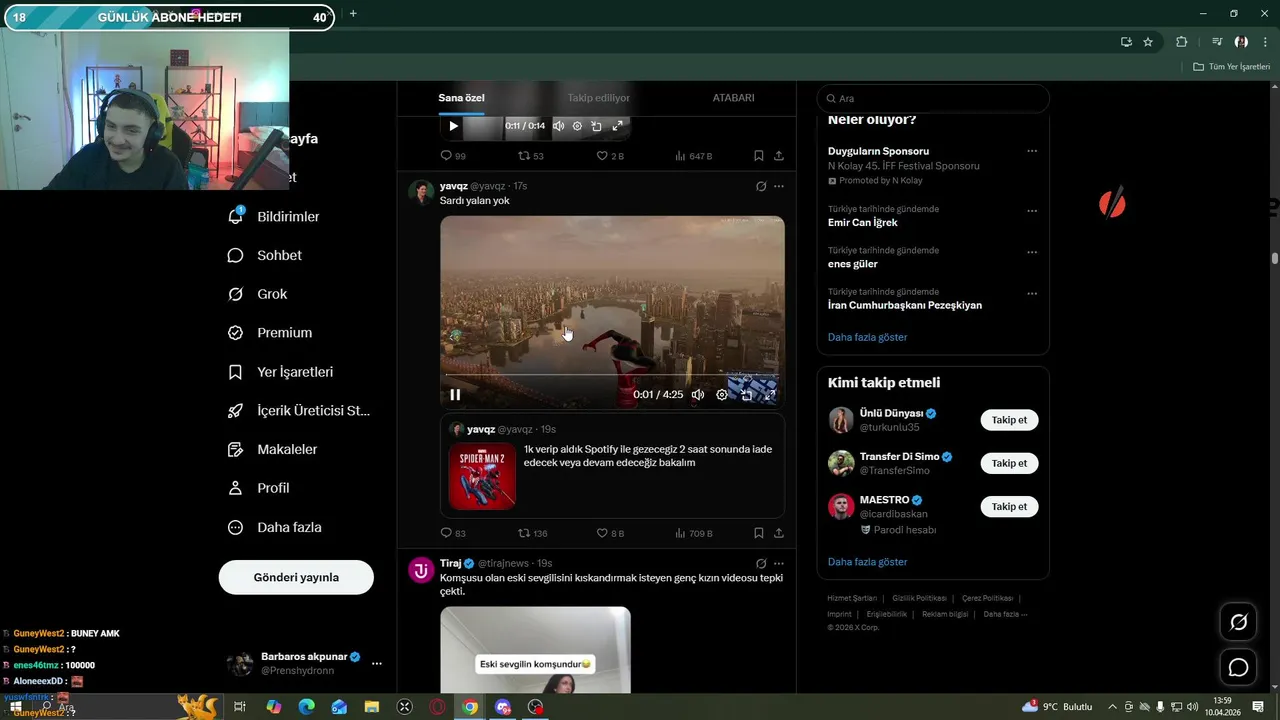View analytics showing 709 B views
Screen dimensions: 1280x720
(x=694, y=533)
